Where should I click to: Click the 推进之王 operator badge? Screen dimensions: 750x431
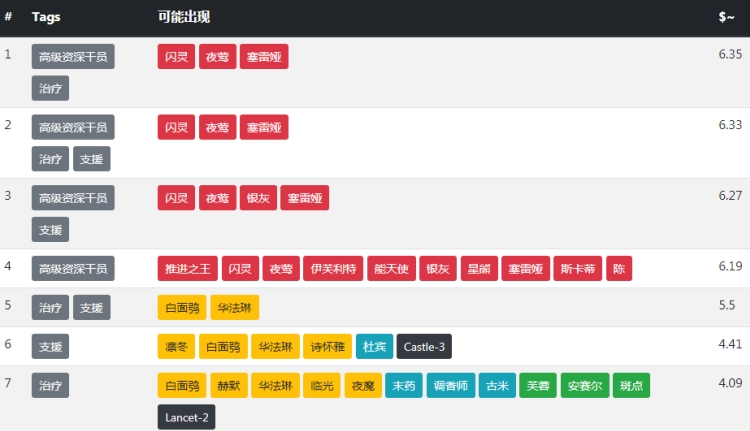point(187,268)
